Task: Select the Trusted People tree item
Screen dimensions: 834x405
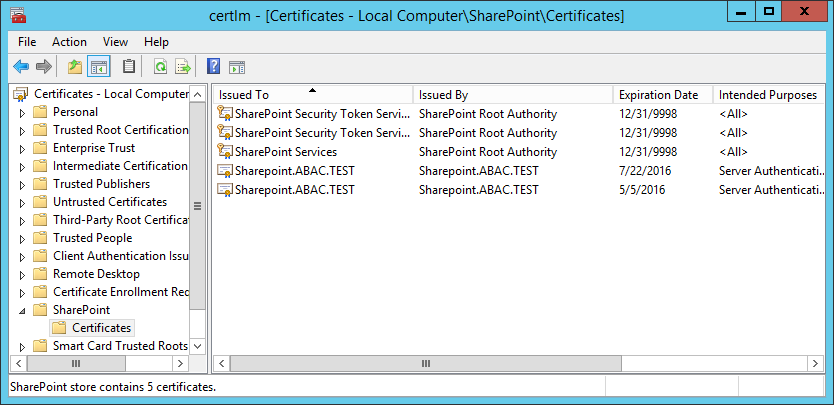Action: point(92,238)
